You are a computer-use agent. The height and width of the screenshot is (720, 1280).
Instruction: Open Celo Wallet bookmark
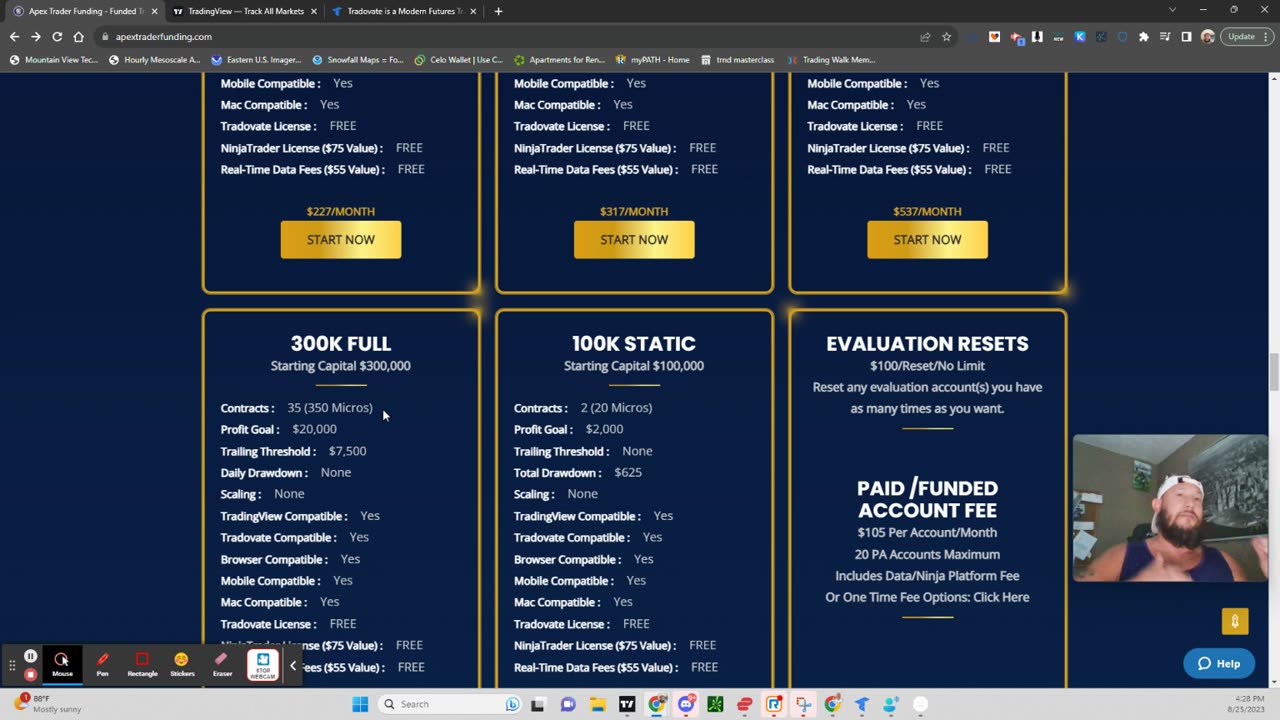(x=458, y=60)
